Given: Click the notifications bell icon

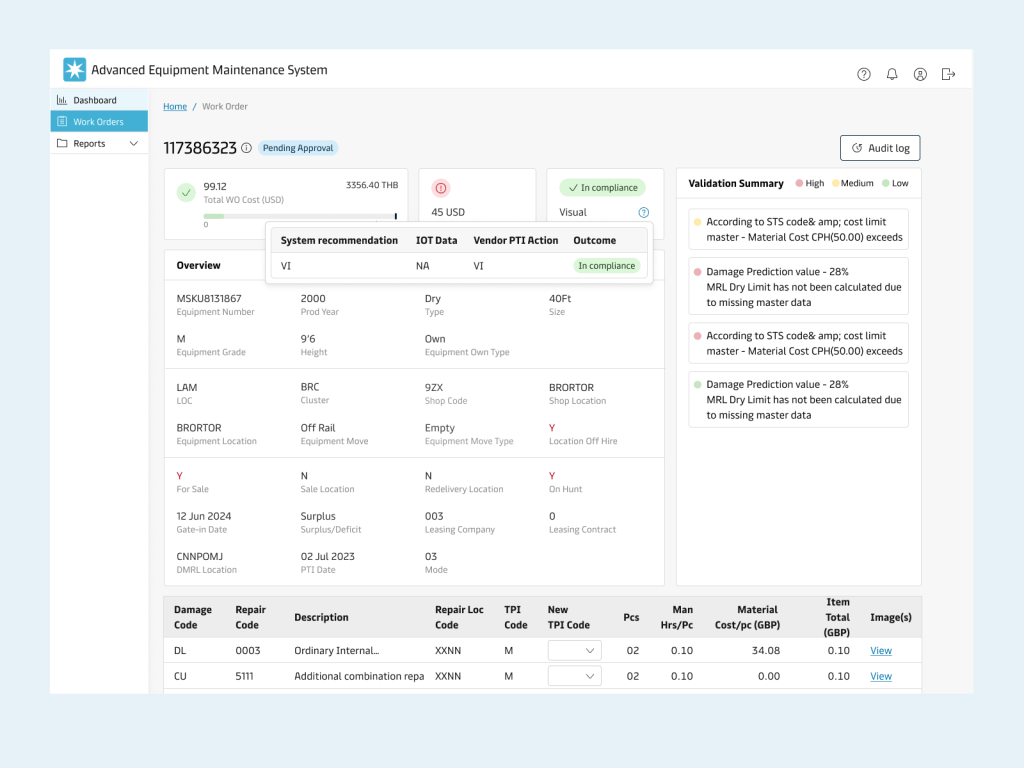Looking at the screenshot, I should 891,73.
